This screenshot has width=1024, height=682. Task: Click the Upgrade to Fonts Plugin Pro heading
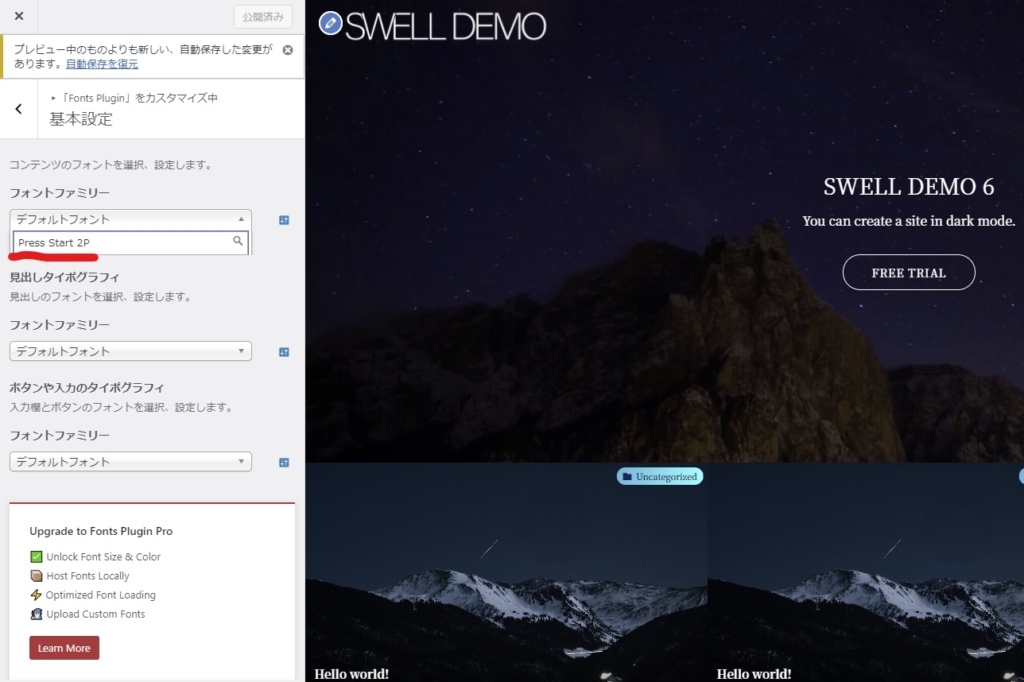pos(101,531)
